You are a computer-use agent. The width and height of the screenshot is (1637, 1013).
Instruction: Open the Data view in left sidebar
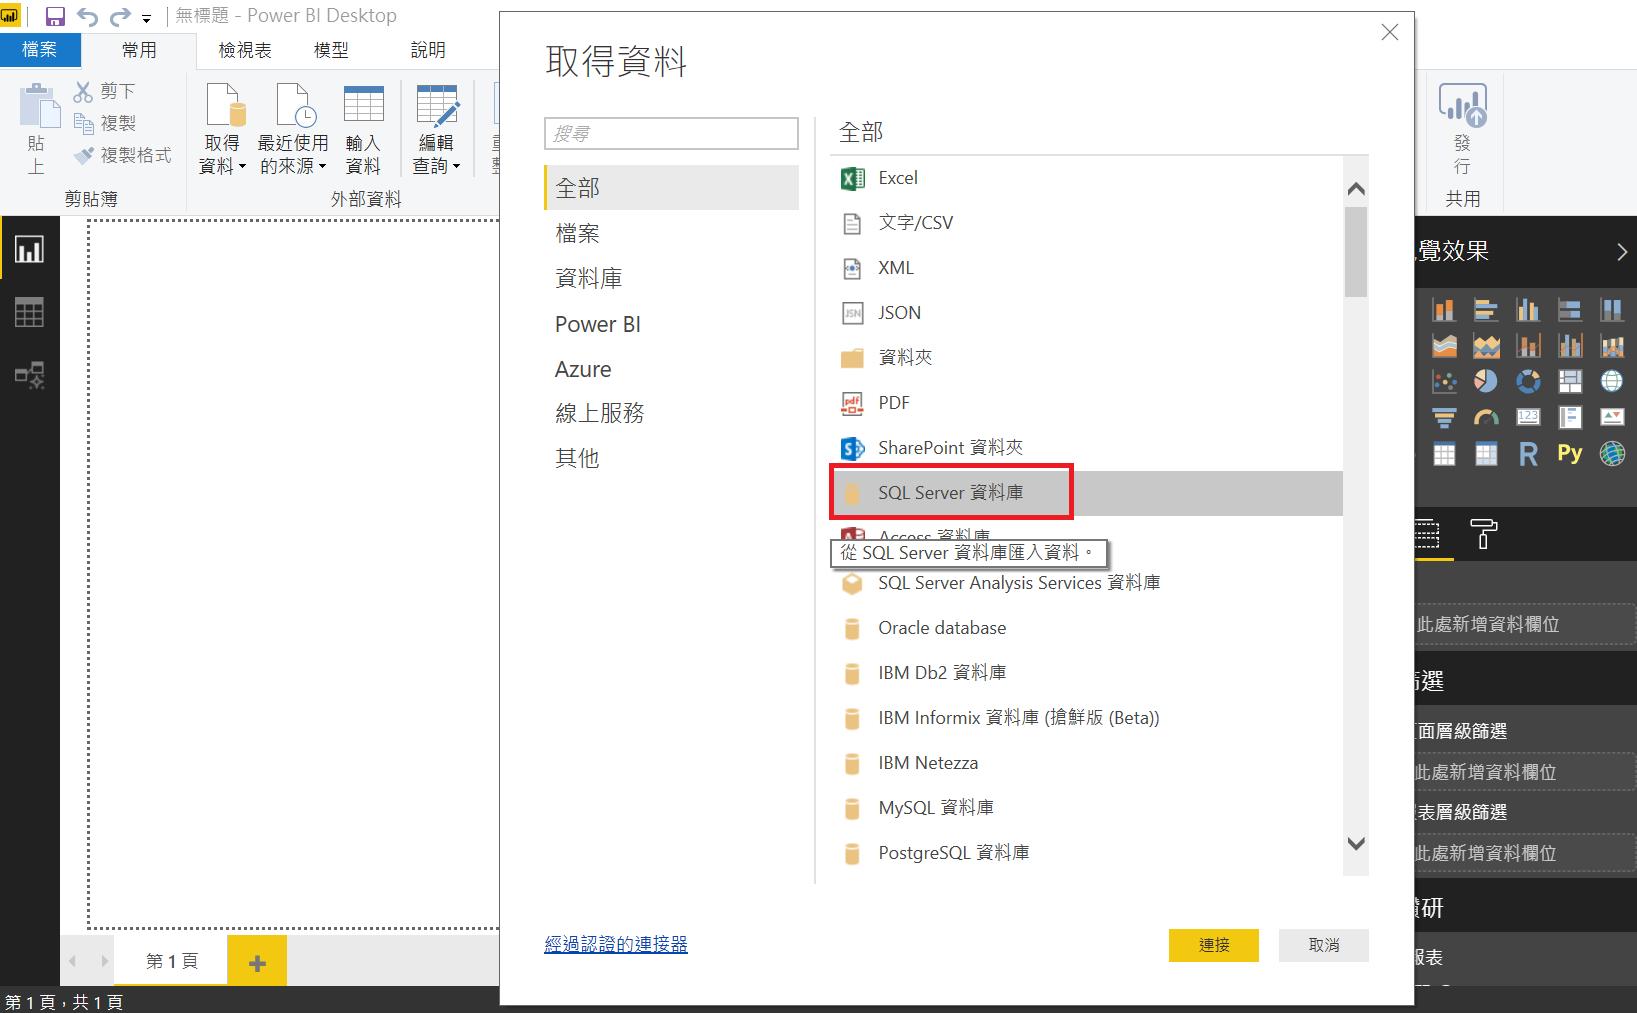click(x=29, y=313)
